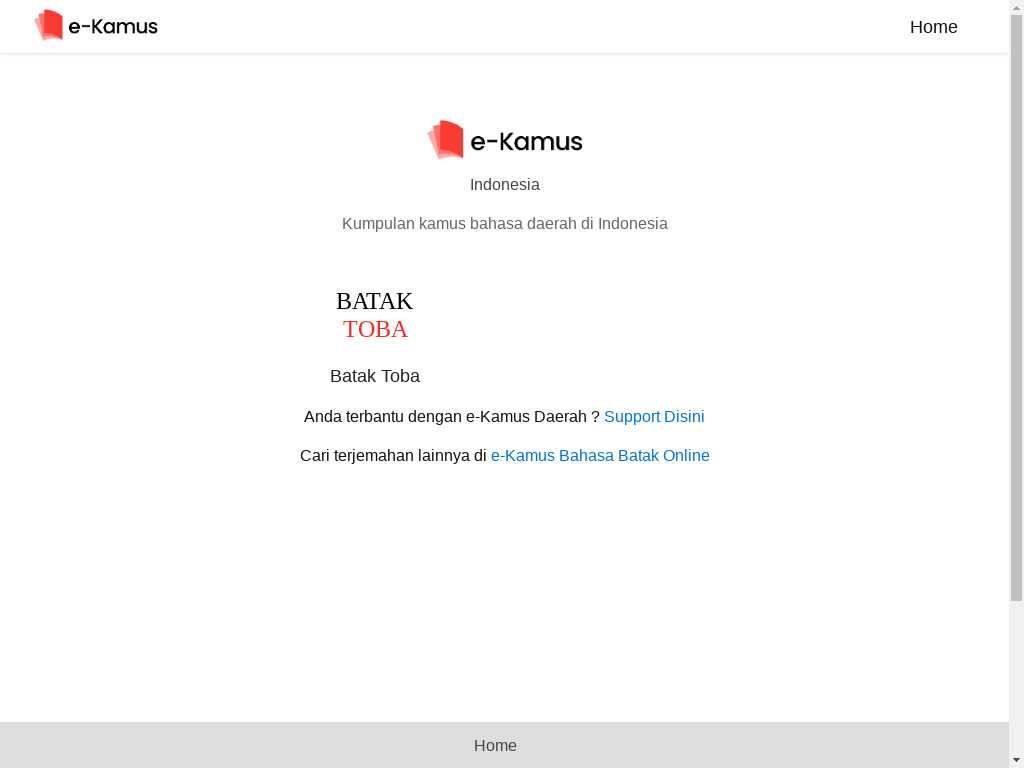Select the Batak Toba label link

click(375, 376)
